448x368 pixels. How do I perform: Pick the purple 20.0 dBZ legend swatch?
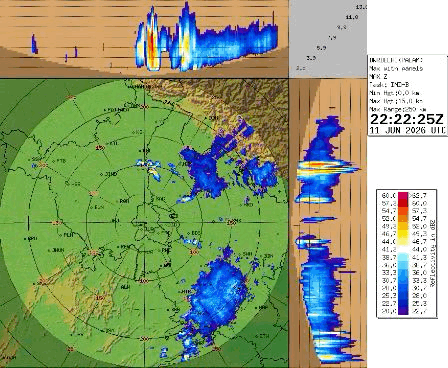(402, 311)
